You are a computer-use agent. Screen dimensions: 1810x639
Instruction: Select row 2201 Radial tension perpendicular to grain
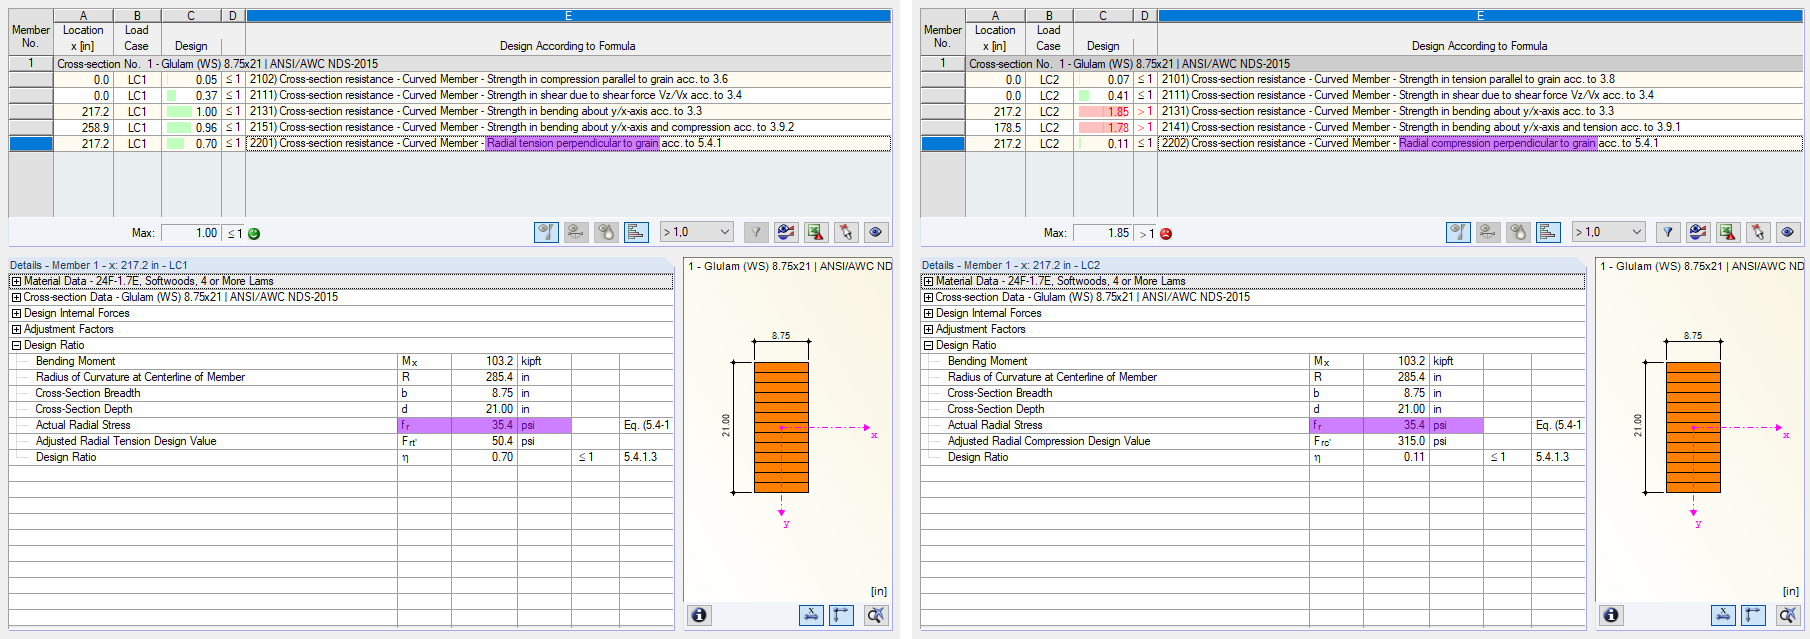pyautogui.click(x=450, y=143)
